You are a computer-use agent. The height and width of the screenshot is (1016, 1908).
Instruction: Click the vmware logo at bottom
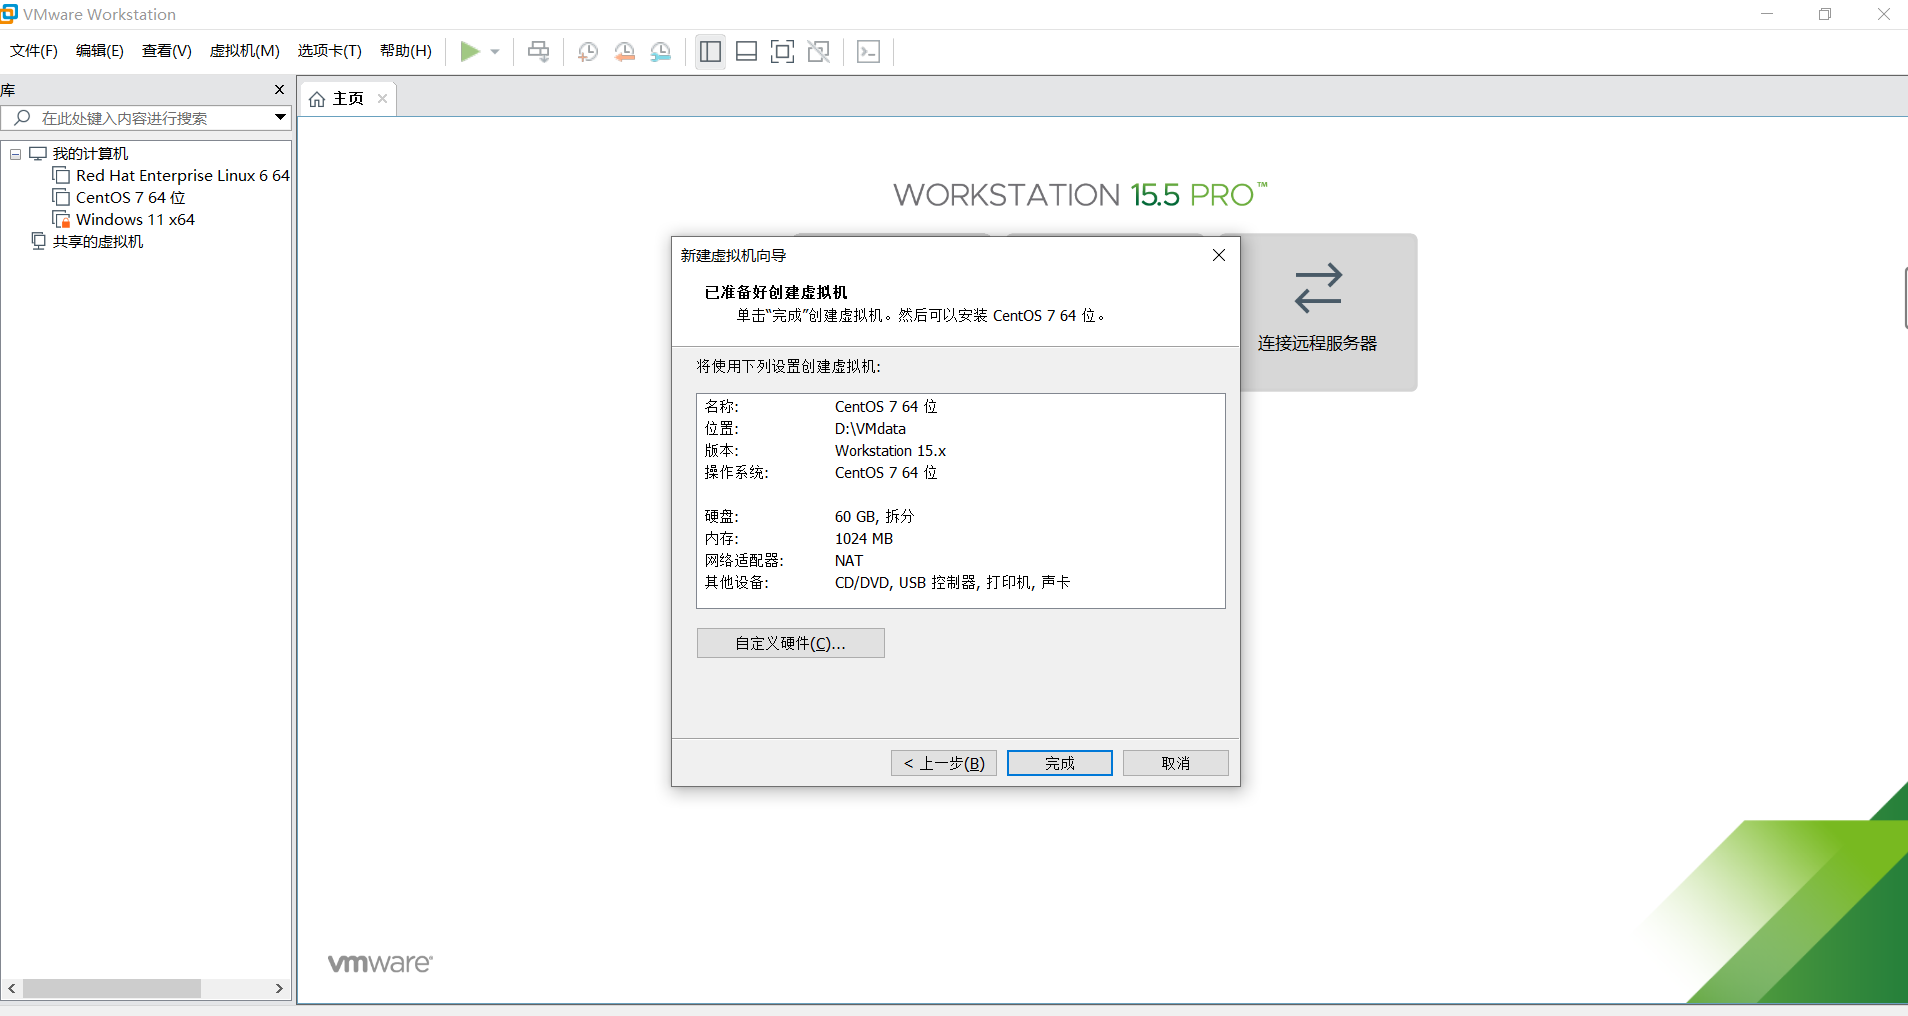pyautogui.click(x=380, y=963)
